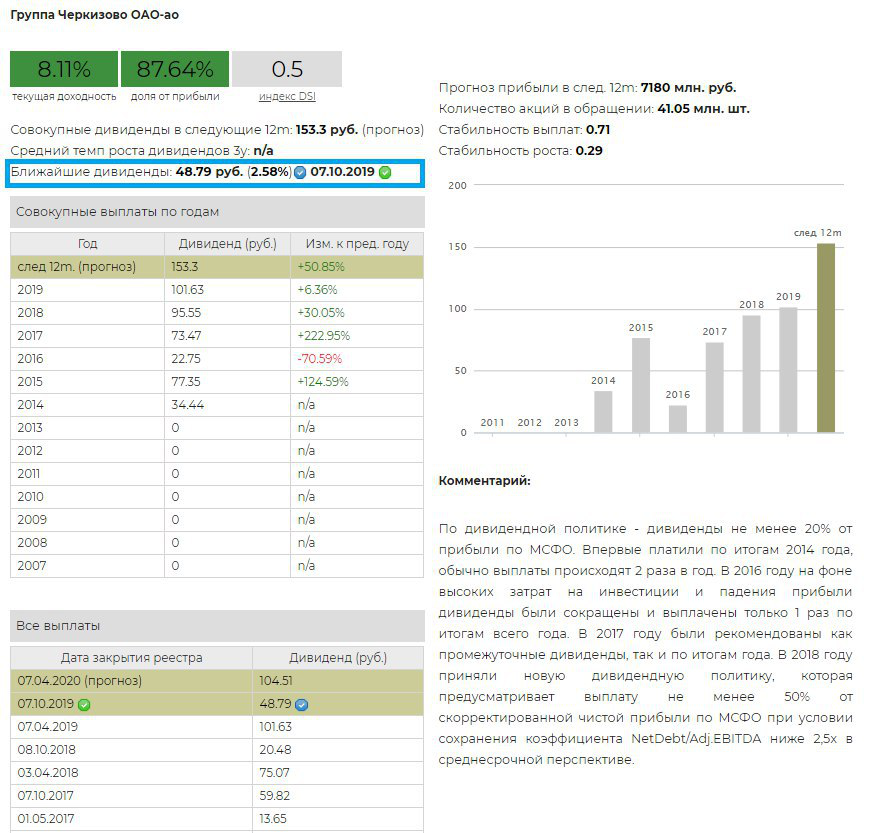Screen dimensions: 869x833
Task: Click the 20.48 dividend value
Action: coord(275,750)
